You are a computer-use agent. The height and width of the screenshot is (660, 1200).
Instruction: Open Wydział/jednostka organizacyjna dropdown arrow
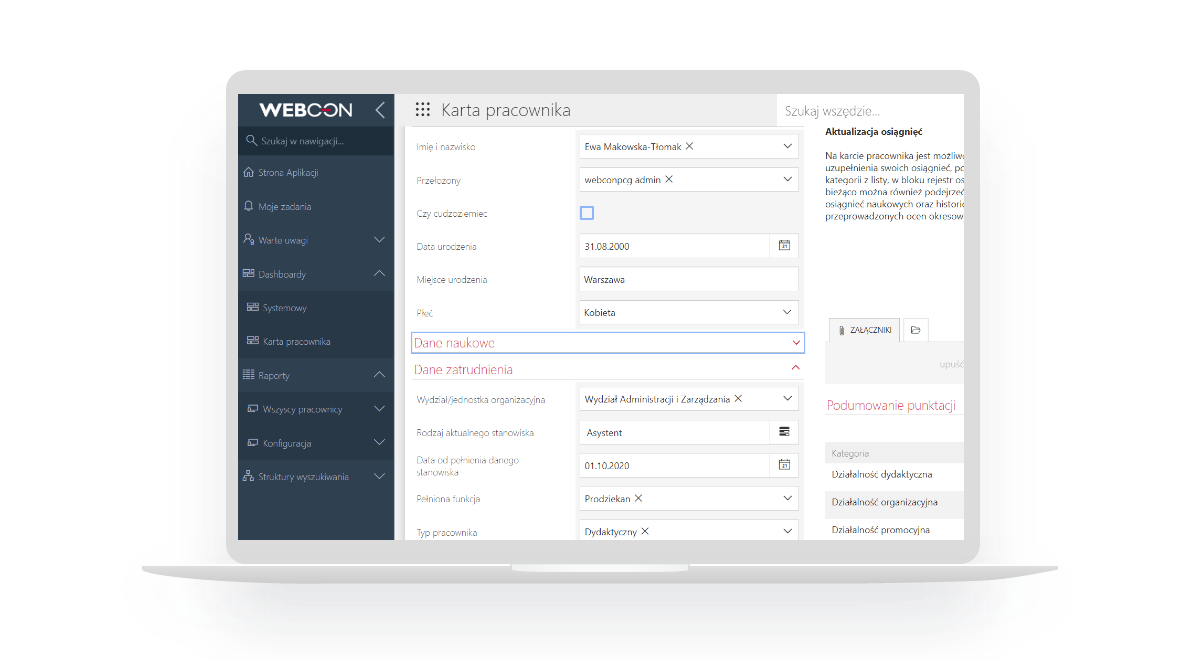pyautogui.click(x=786, y=398)
